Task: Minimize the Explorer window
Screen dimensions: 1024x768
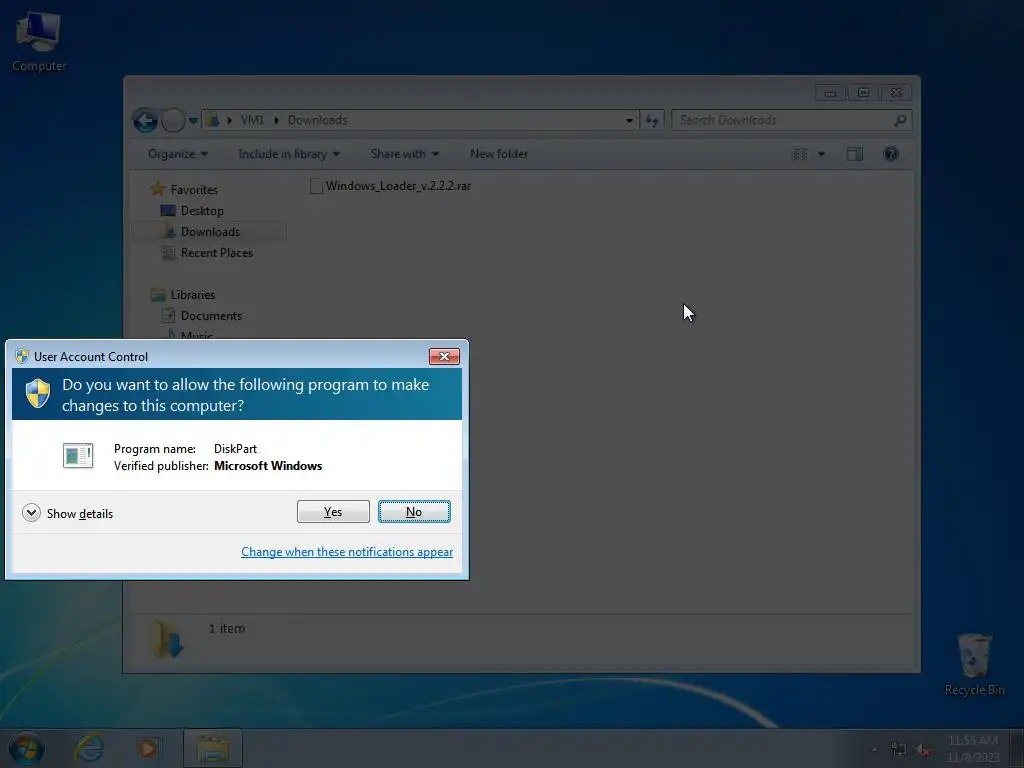Action: [x=830, y=93]
